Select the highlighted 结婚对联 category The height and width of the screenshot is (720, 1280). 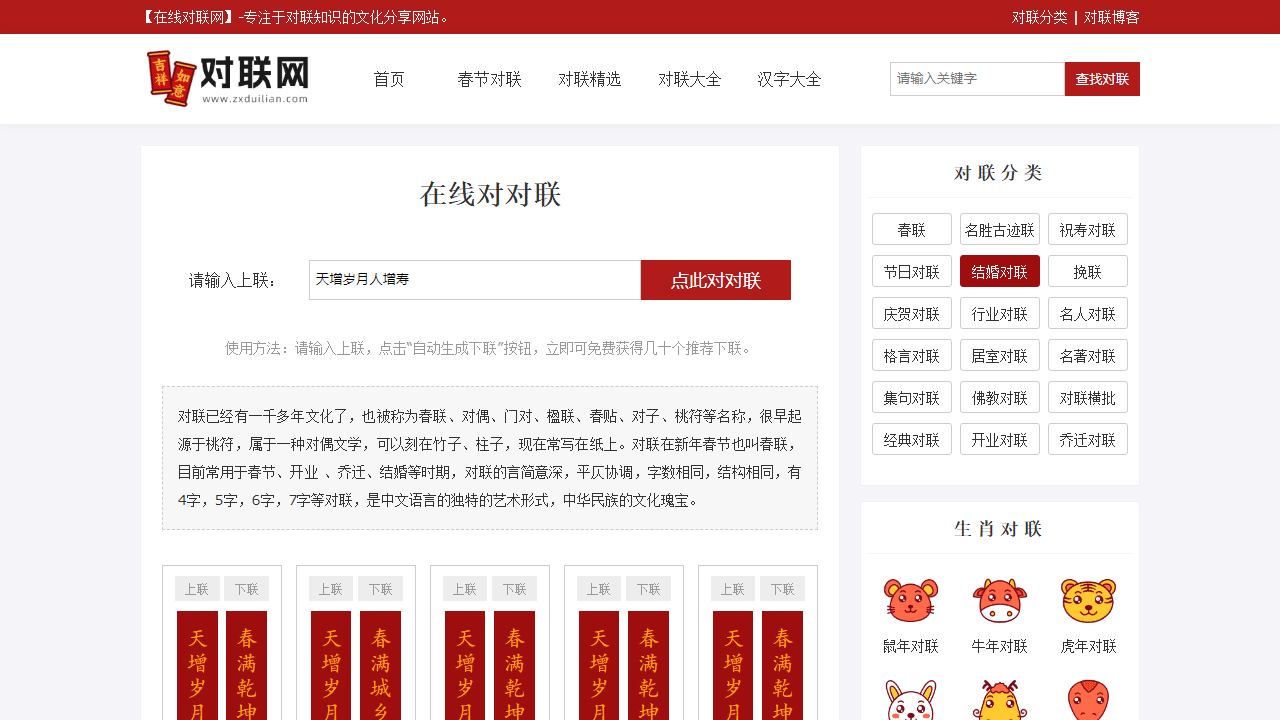[1000, 271]
